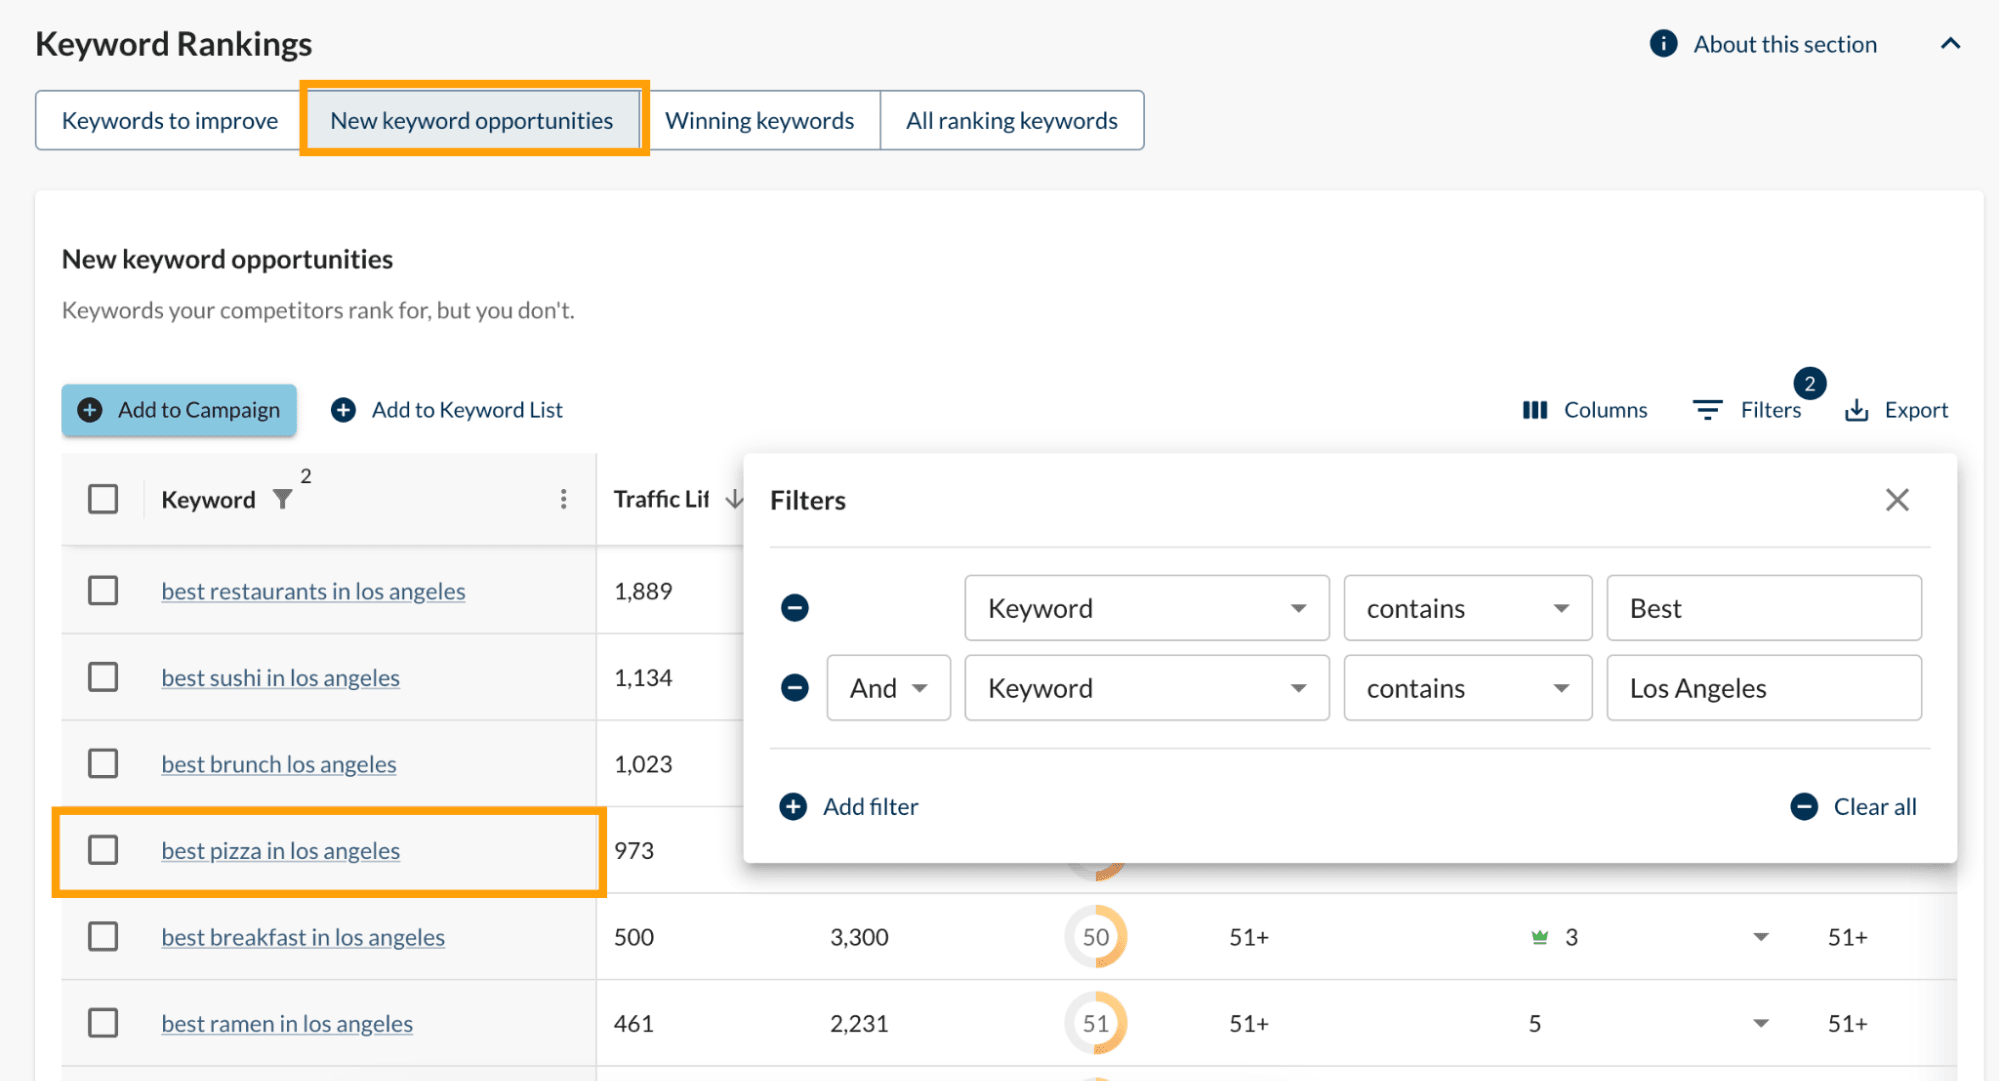Click the Export download icon
The image size is (1999, 1081).
(1856, 410)
